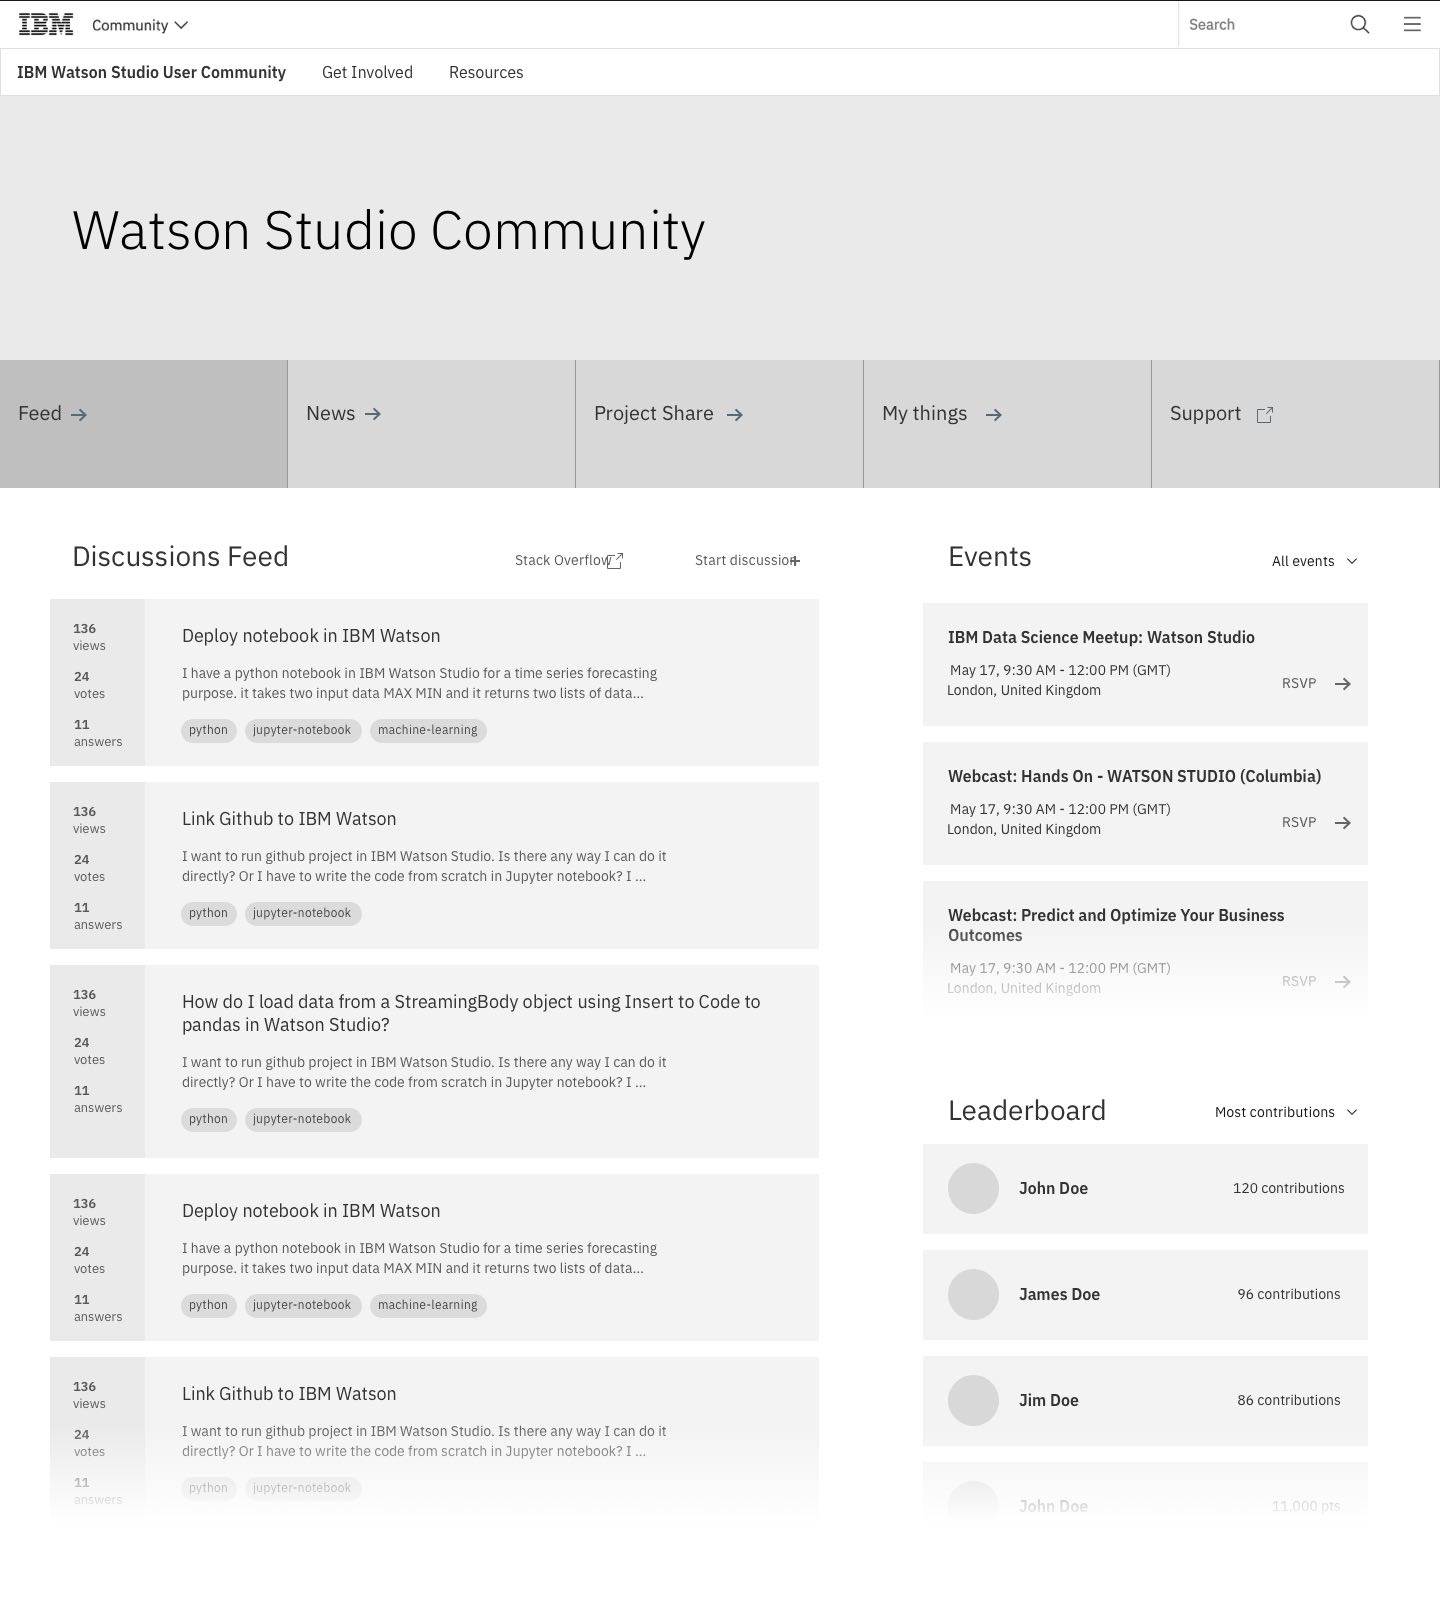Screen dimensions: 1440x1611
Task: Click the IBM logo
Action: coord(46,25)
